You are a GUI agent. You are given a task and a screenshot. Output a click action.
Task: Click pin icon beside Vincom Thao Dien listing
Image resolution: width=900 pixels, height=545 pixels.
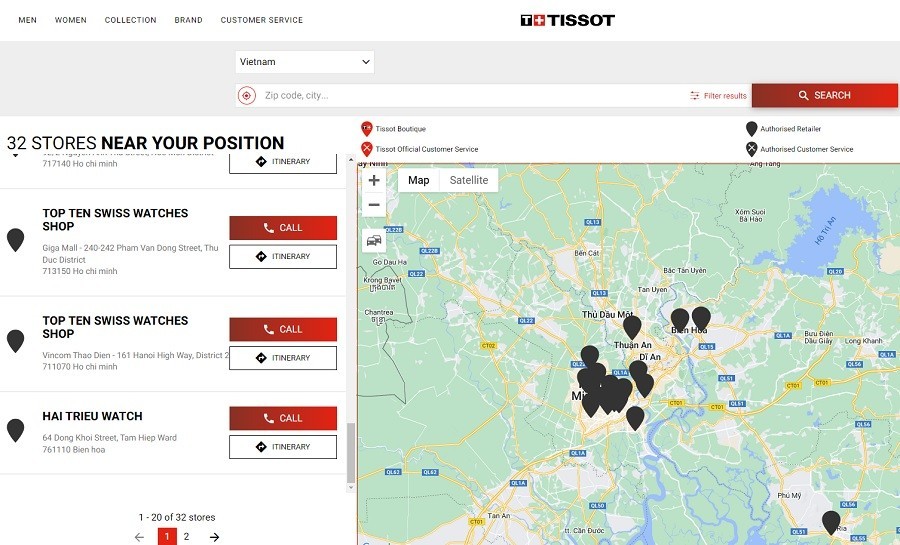coord(15,341)
